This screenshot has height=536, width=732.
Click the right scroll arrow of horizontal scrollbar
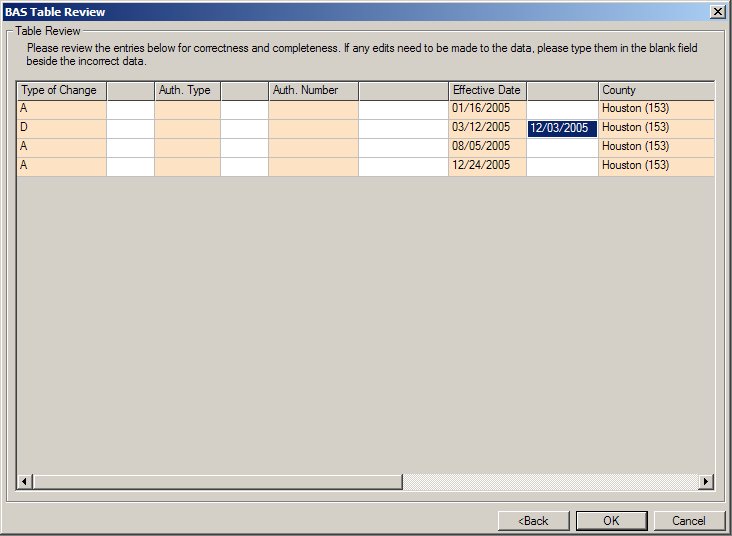coord(706,481)
